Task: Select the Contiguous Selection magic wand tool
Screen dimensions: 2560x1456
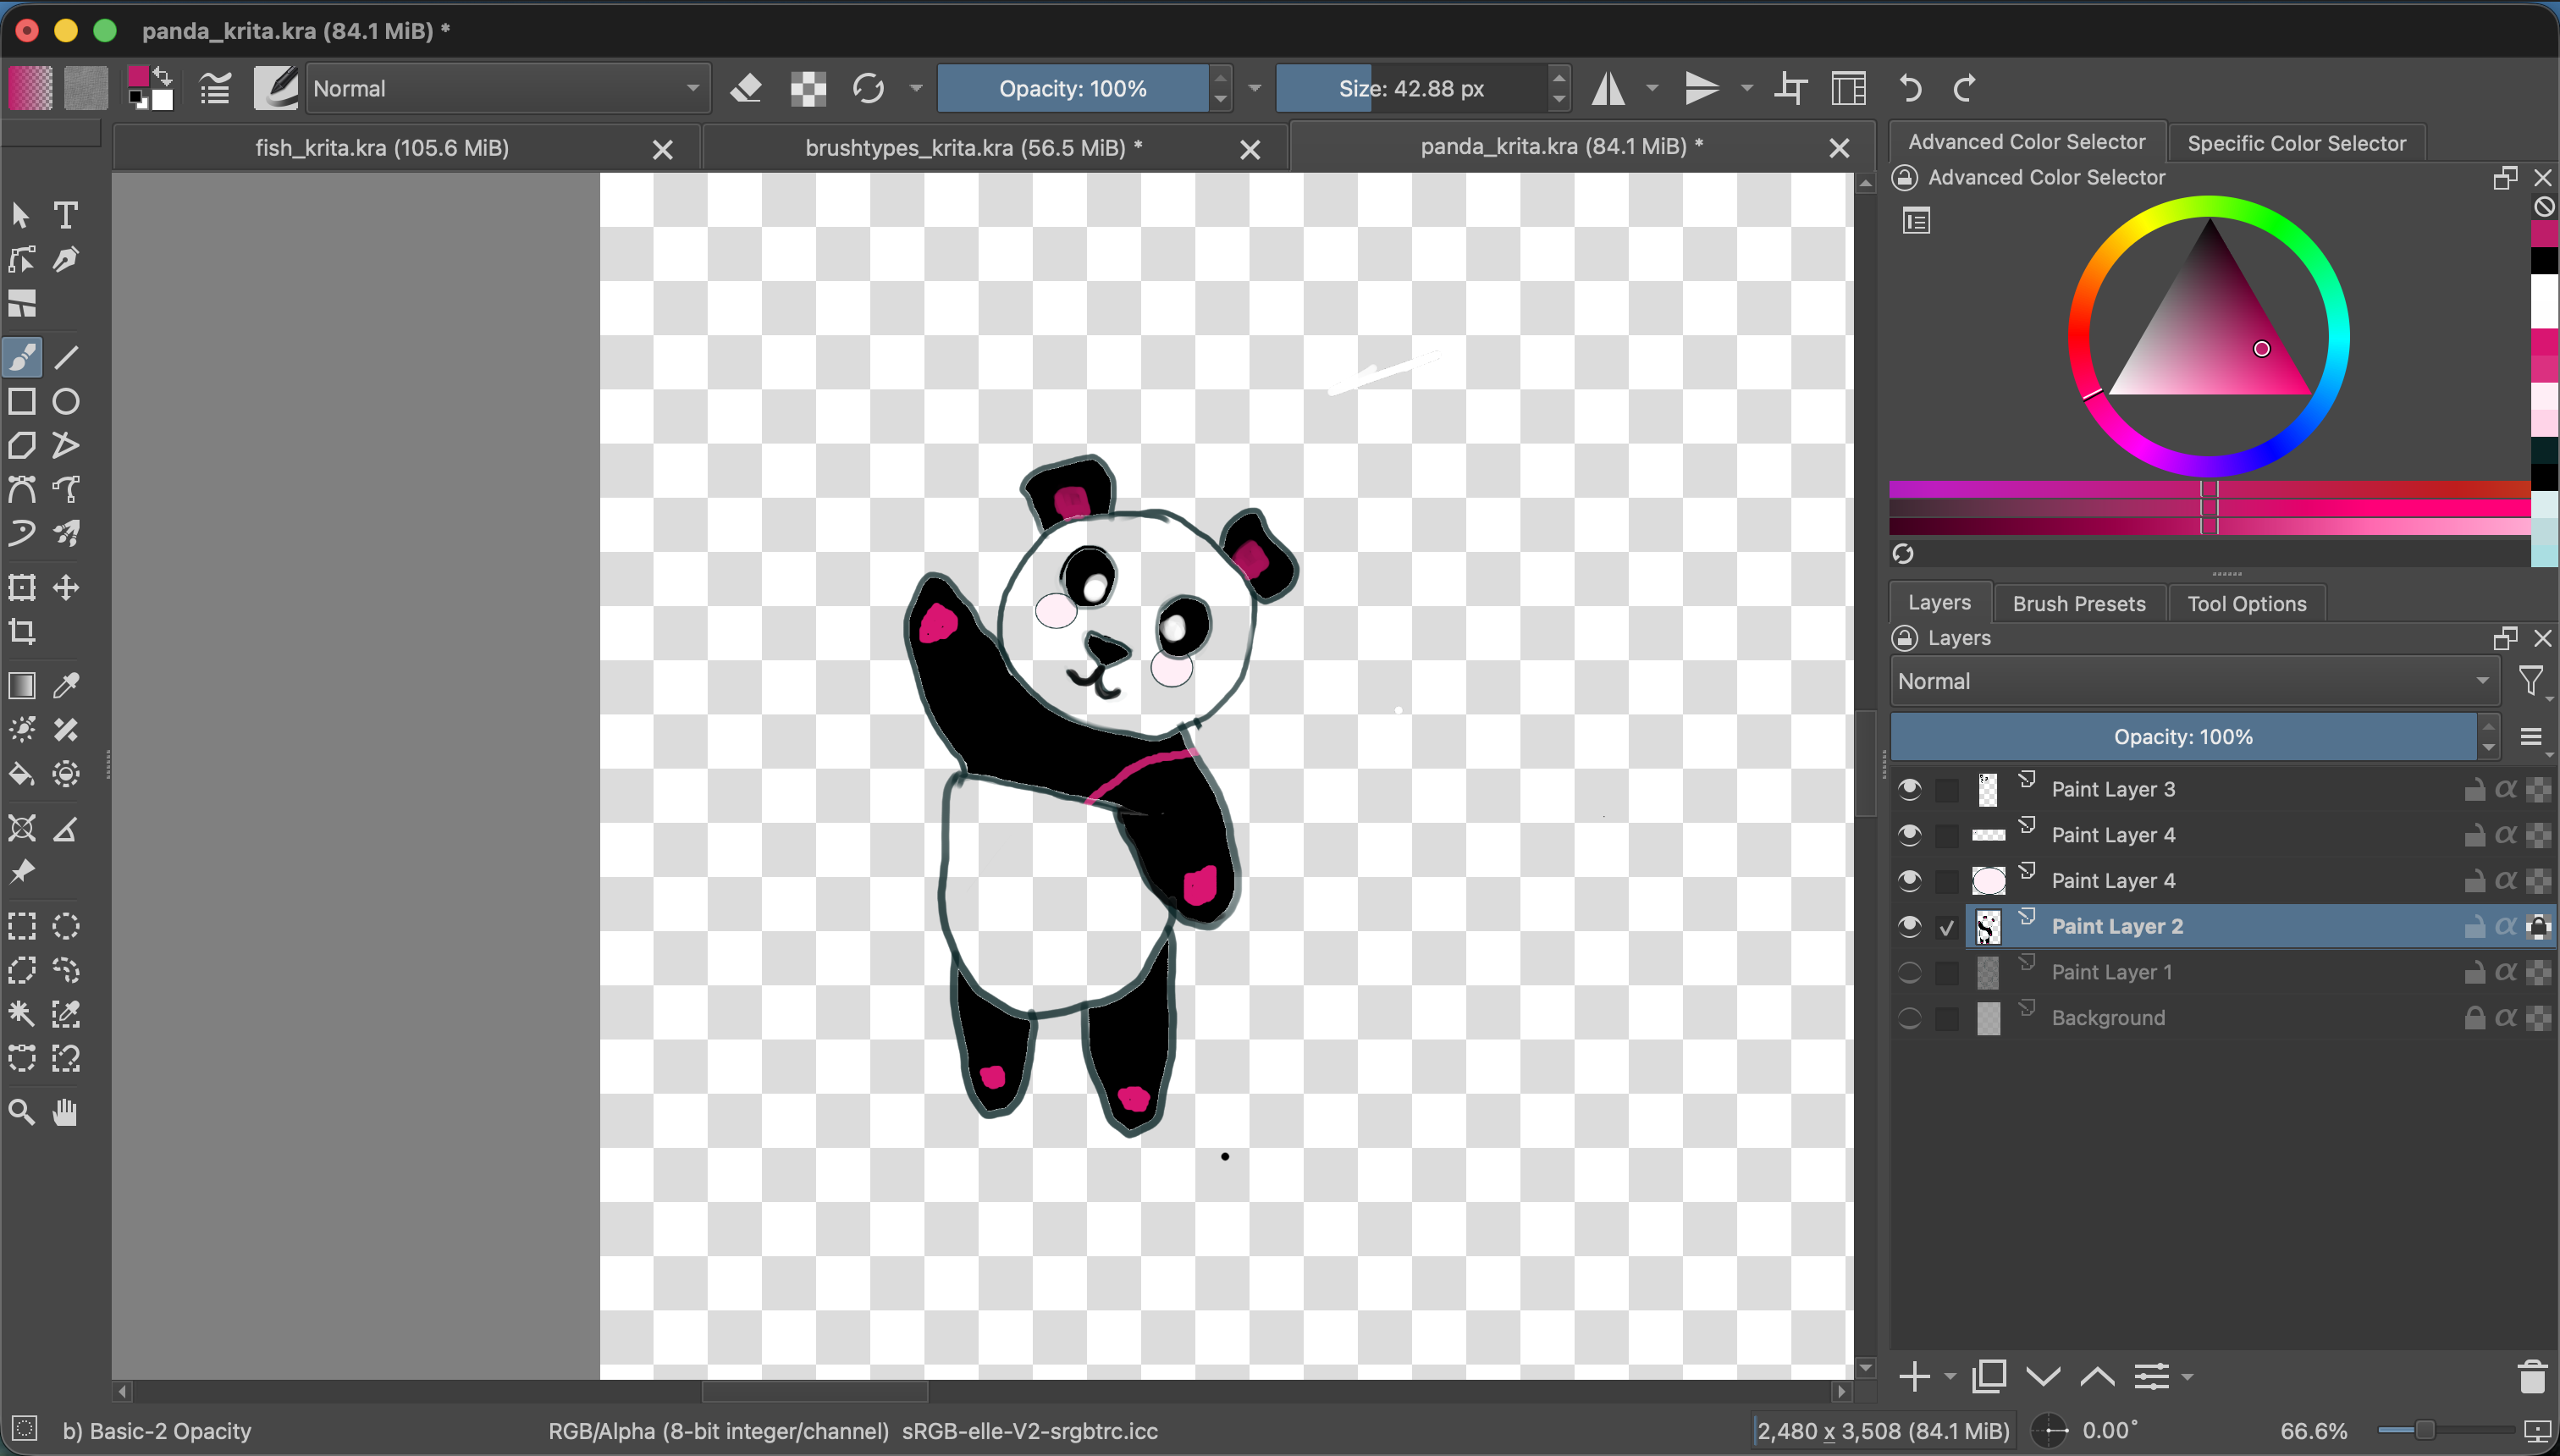Action: click(22, 1014)
